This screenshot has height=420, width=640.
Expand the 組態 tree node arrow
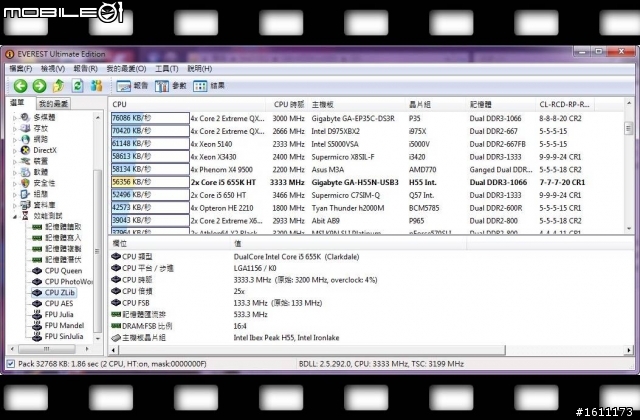[x=15, y=195]
